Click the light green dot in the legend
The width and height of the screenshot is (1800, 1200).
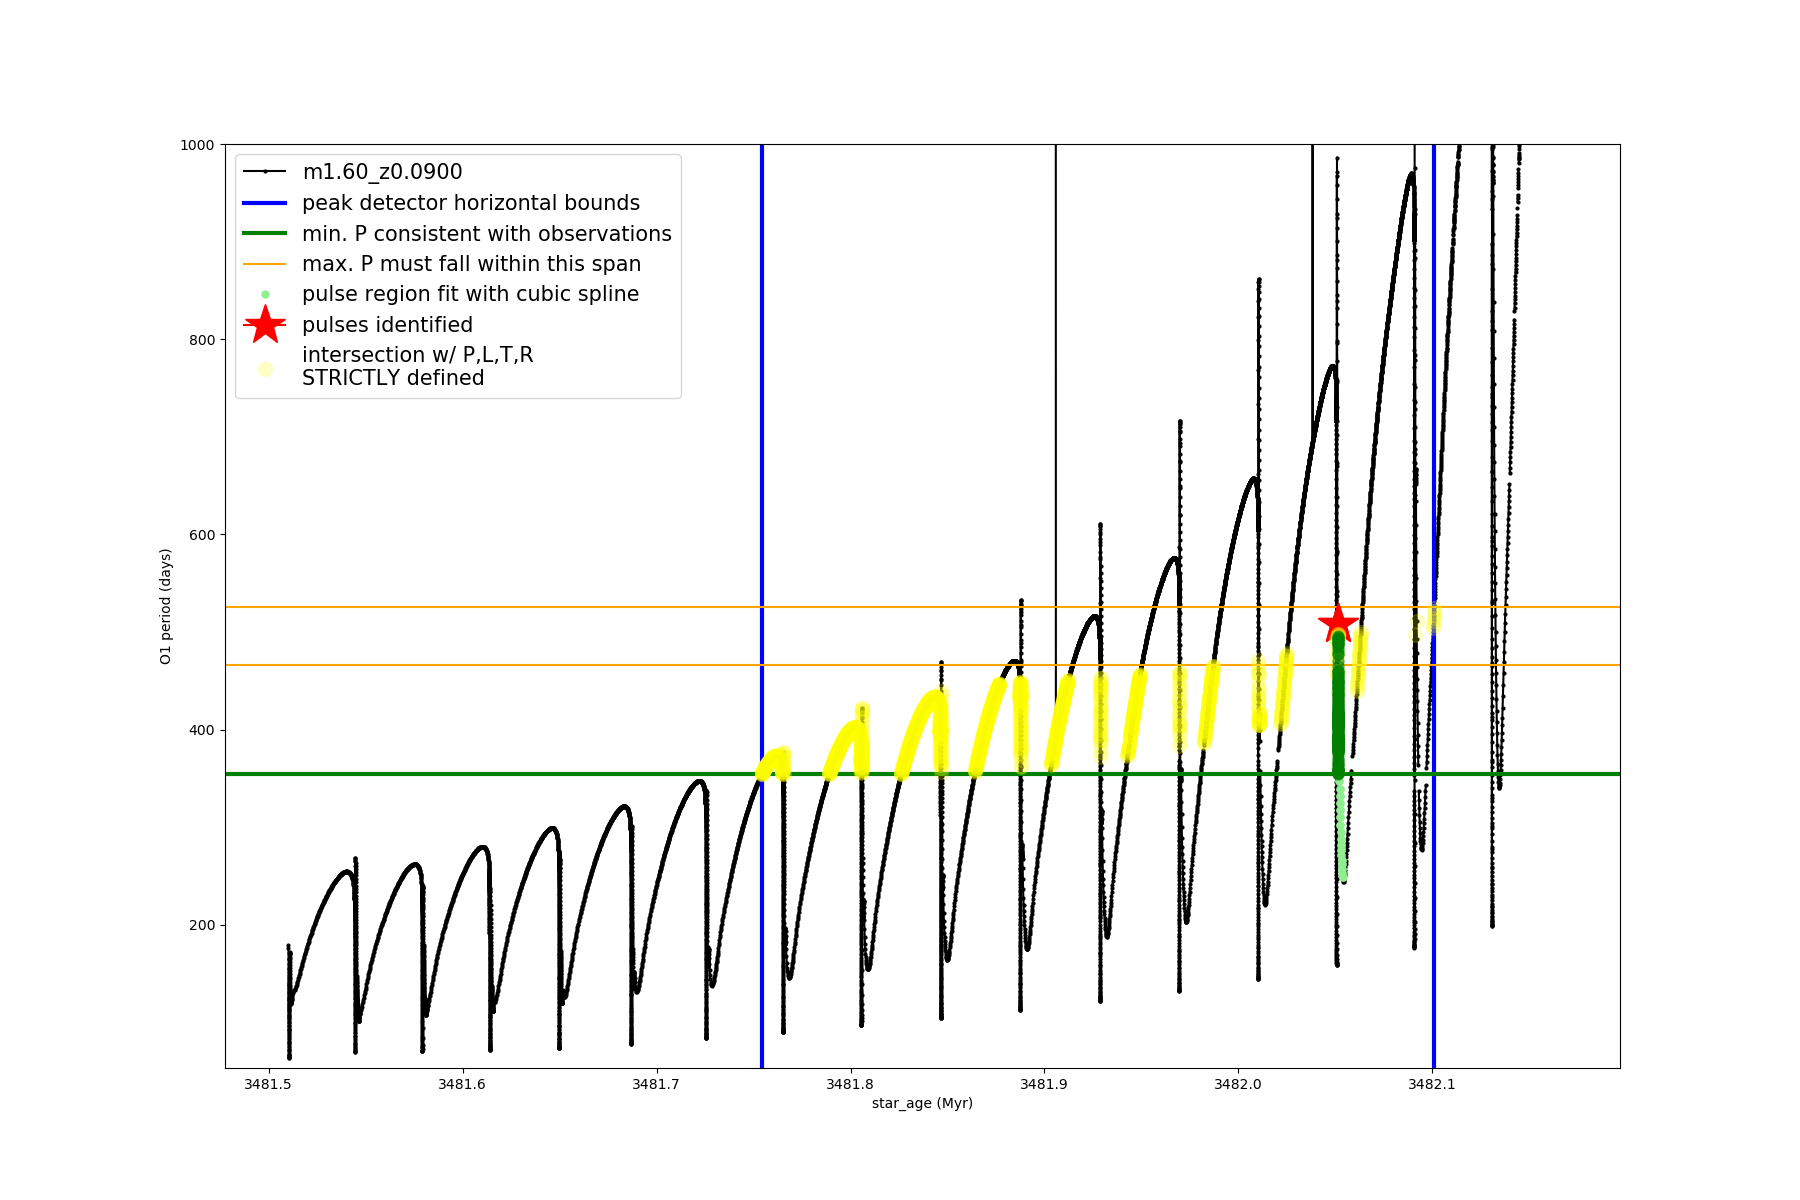point(265,294)
